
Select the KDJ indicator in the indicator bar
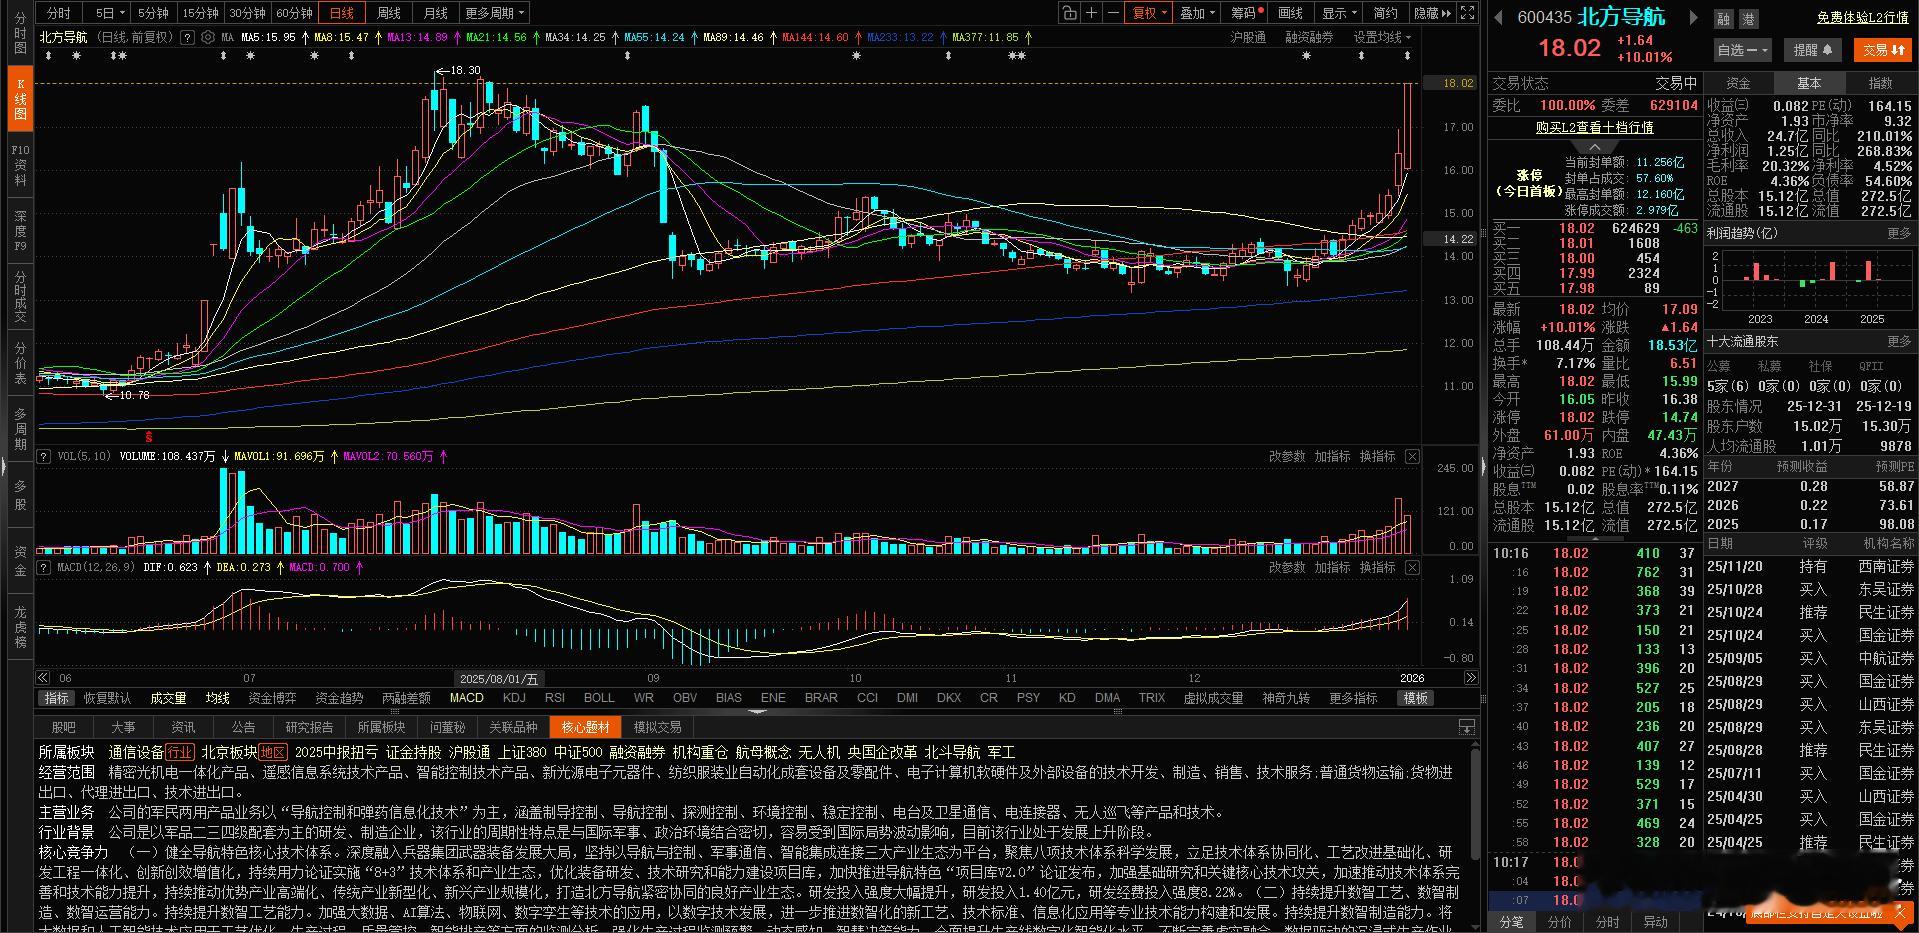pyautogui.click(x=514, y=698)
